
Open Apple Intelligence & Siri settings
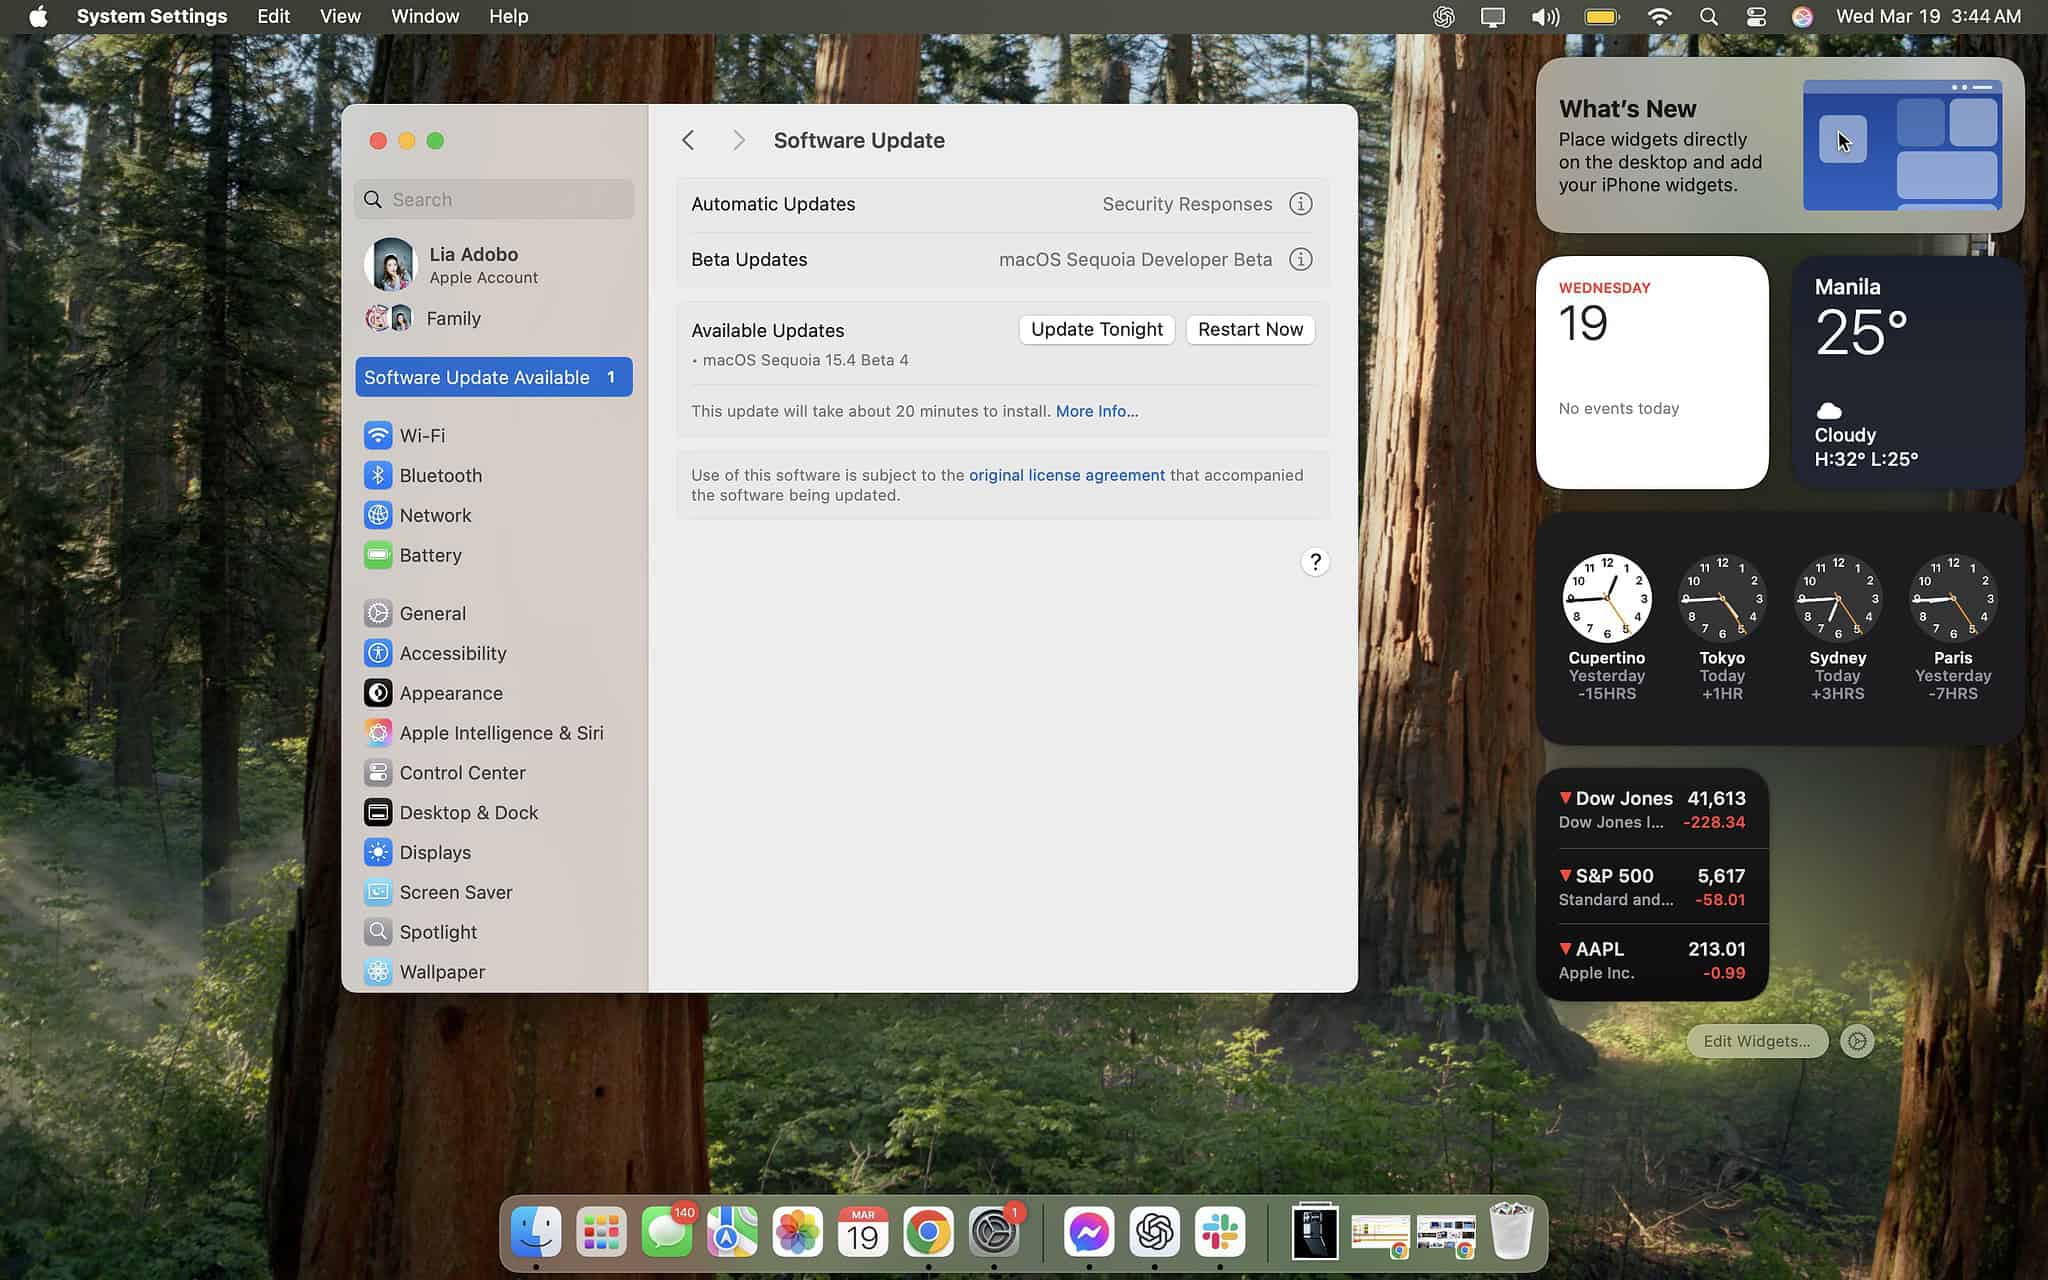(501, 732)
